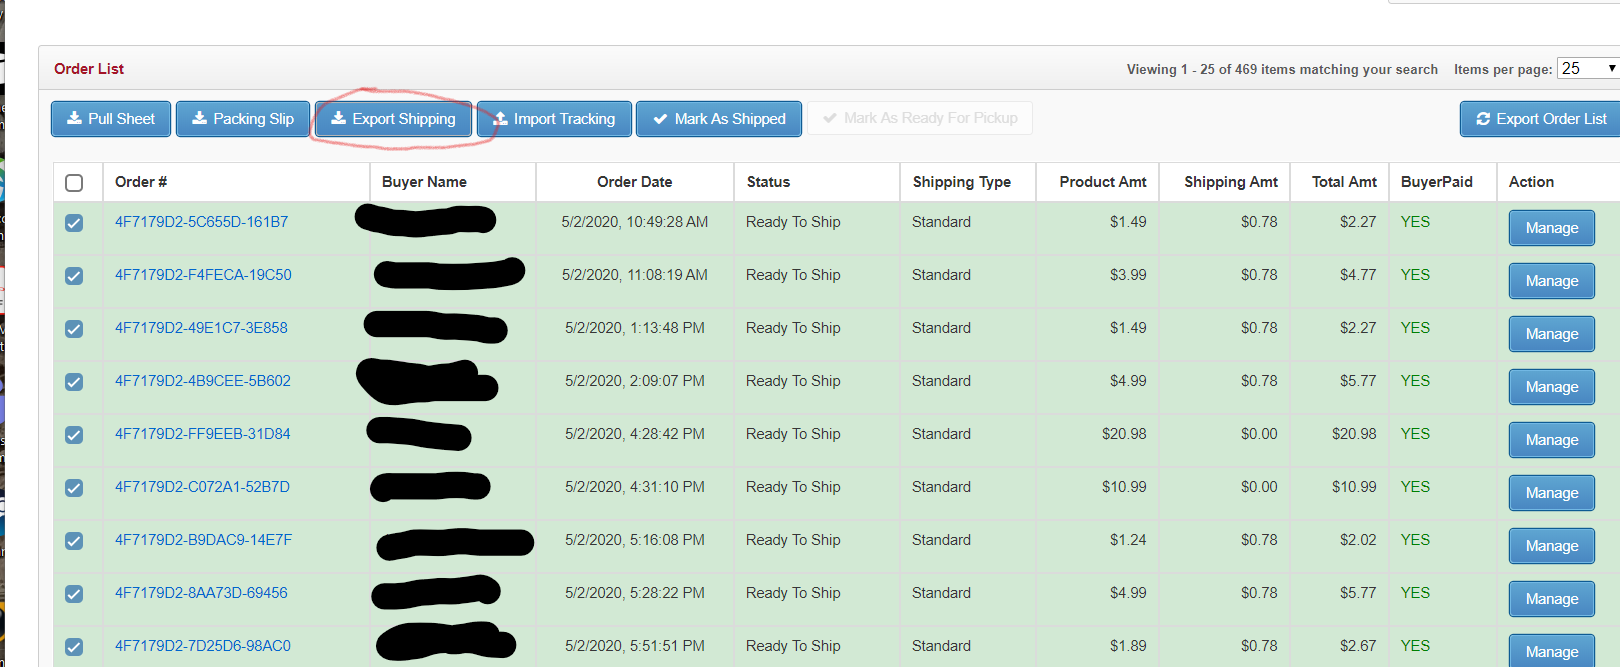The height and width of the screenshot is (667, 1620).
Task: Uncheck order 4F7179D2-FF9EEB-31D84 checkbox
Action: coord(74,435)
